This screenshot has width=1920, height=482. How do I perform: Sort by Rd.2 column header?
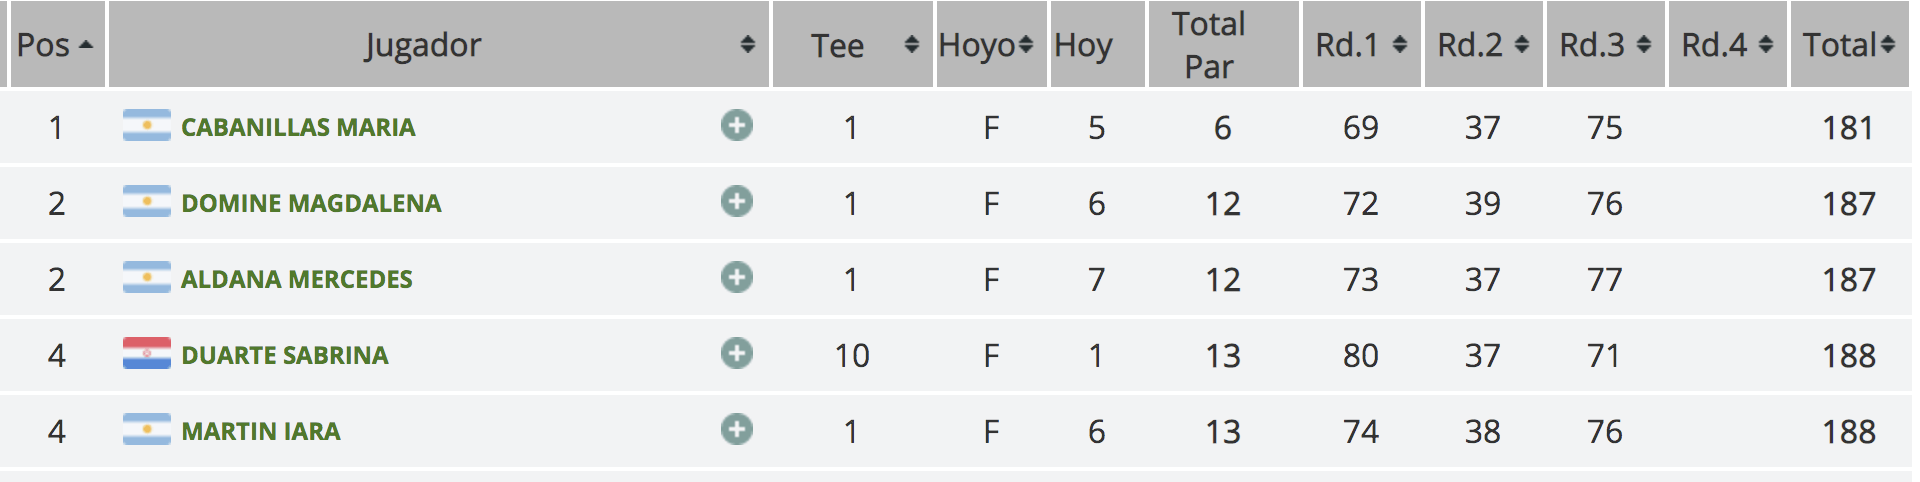point(1484,44)
